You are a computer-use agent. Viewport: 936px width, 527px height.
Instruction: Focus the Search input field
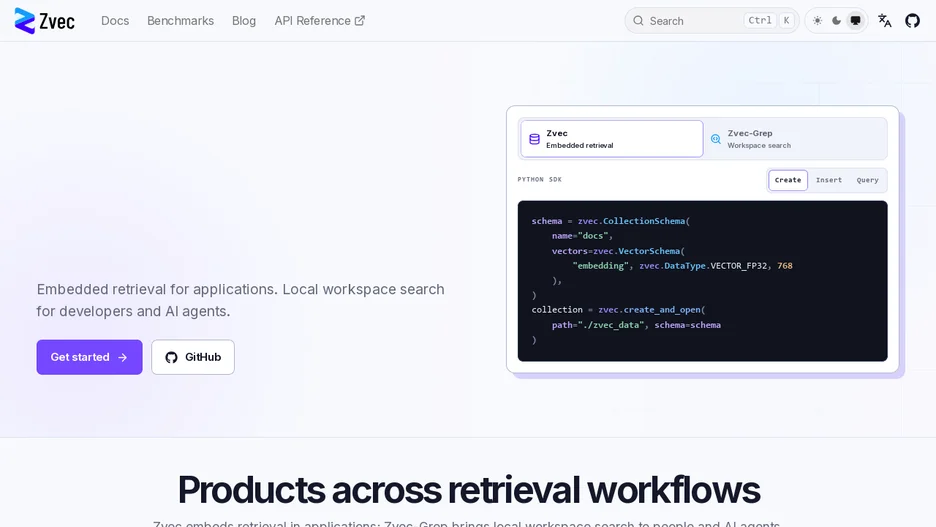pos(712,21)
